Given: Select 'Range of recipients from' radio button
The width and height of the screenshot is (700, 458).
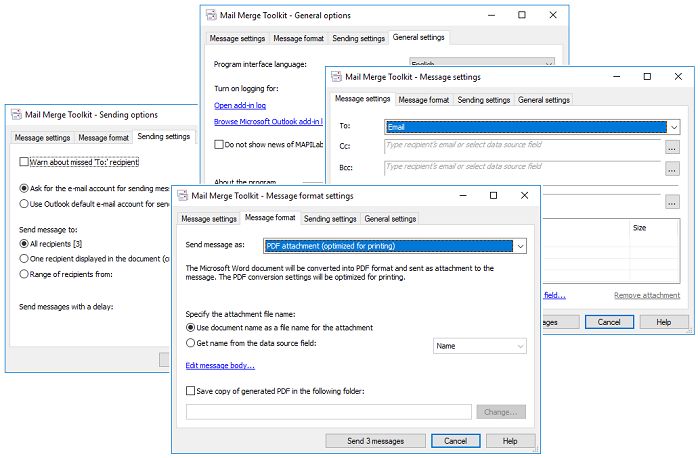Looking at the screenshot, I should click(x=24, y=274).
